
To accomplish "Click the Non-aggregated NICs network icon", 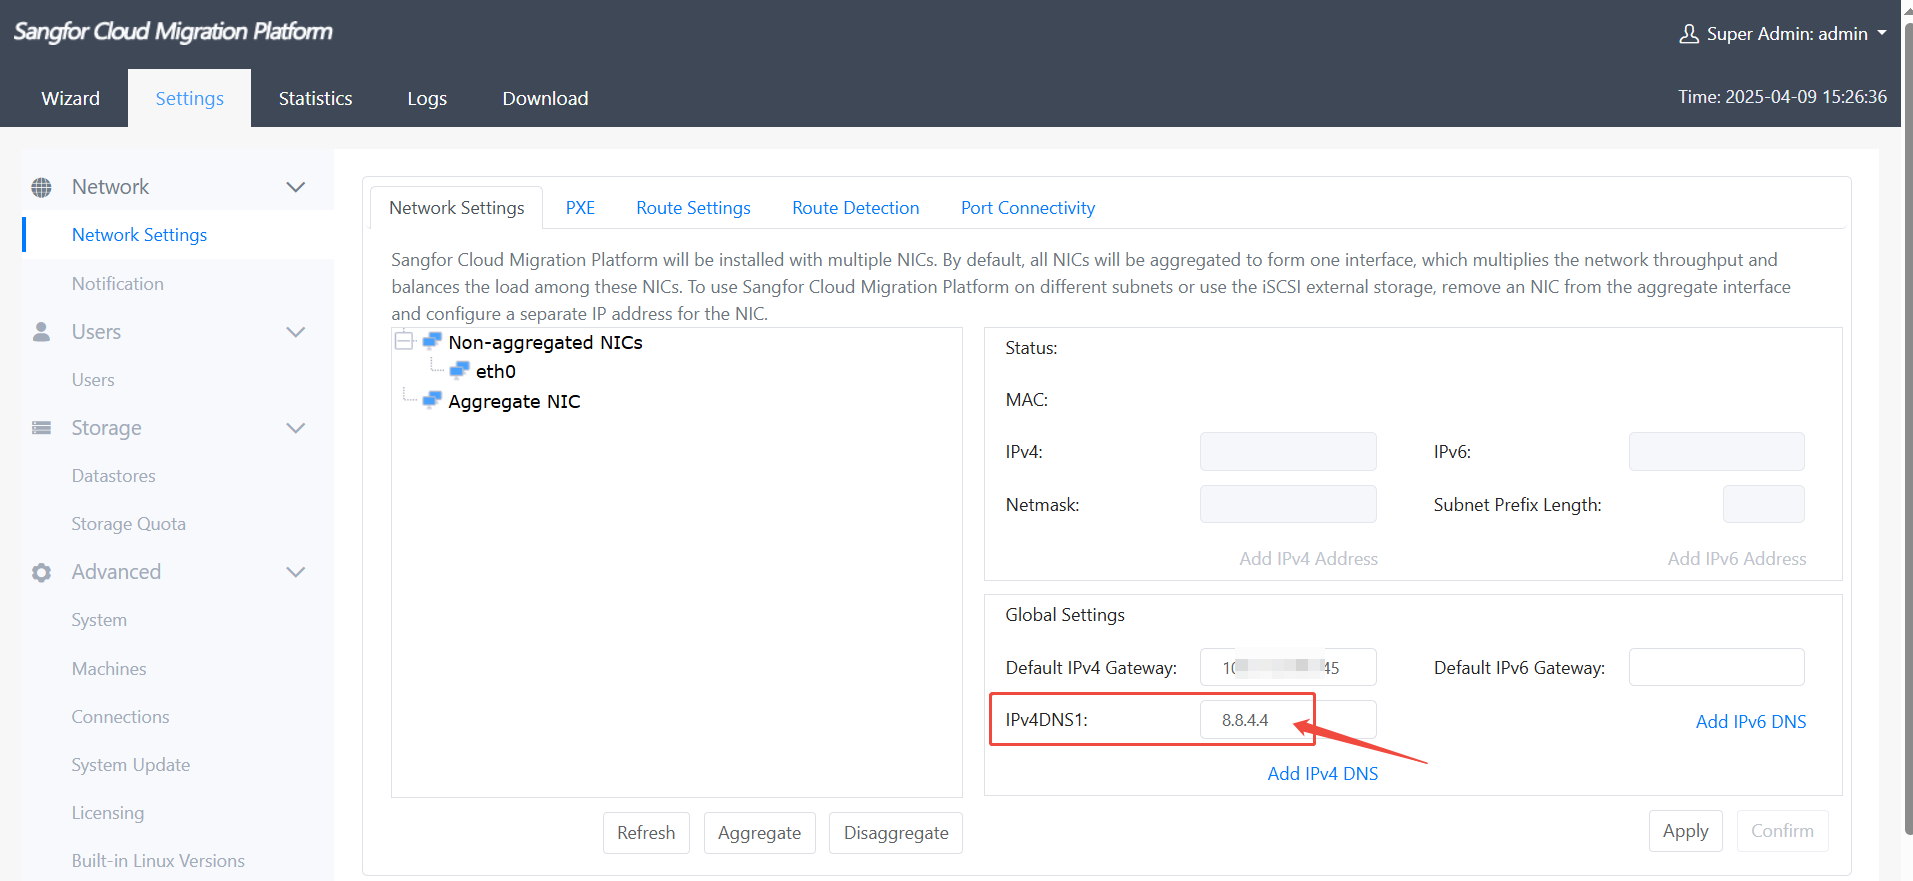I will click(x=432, y=341).
